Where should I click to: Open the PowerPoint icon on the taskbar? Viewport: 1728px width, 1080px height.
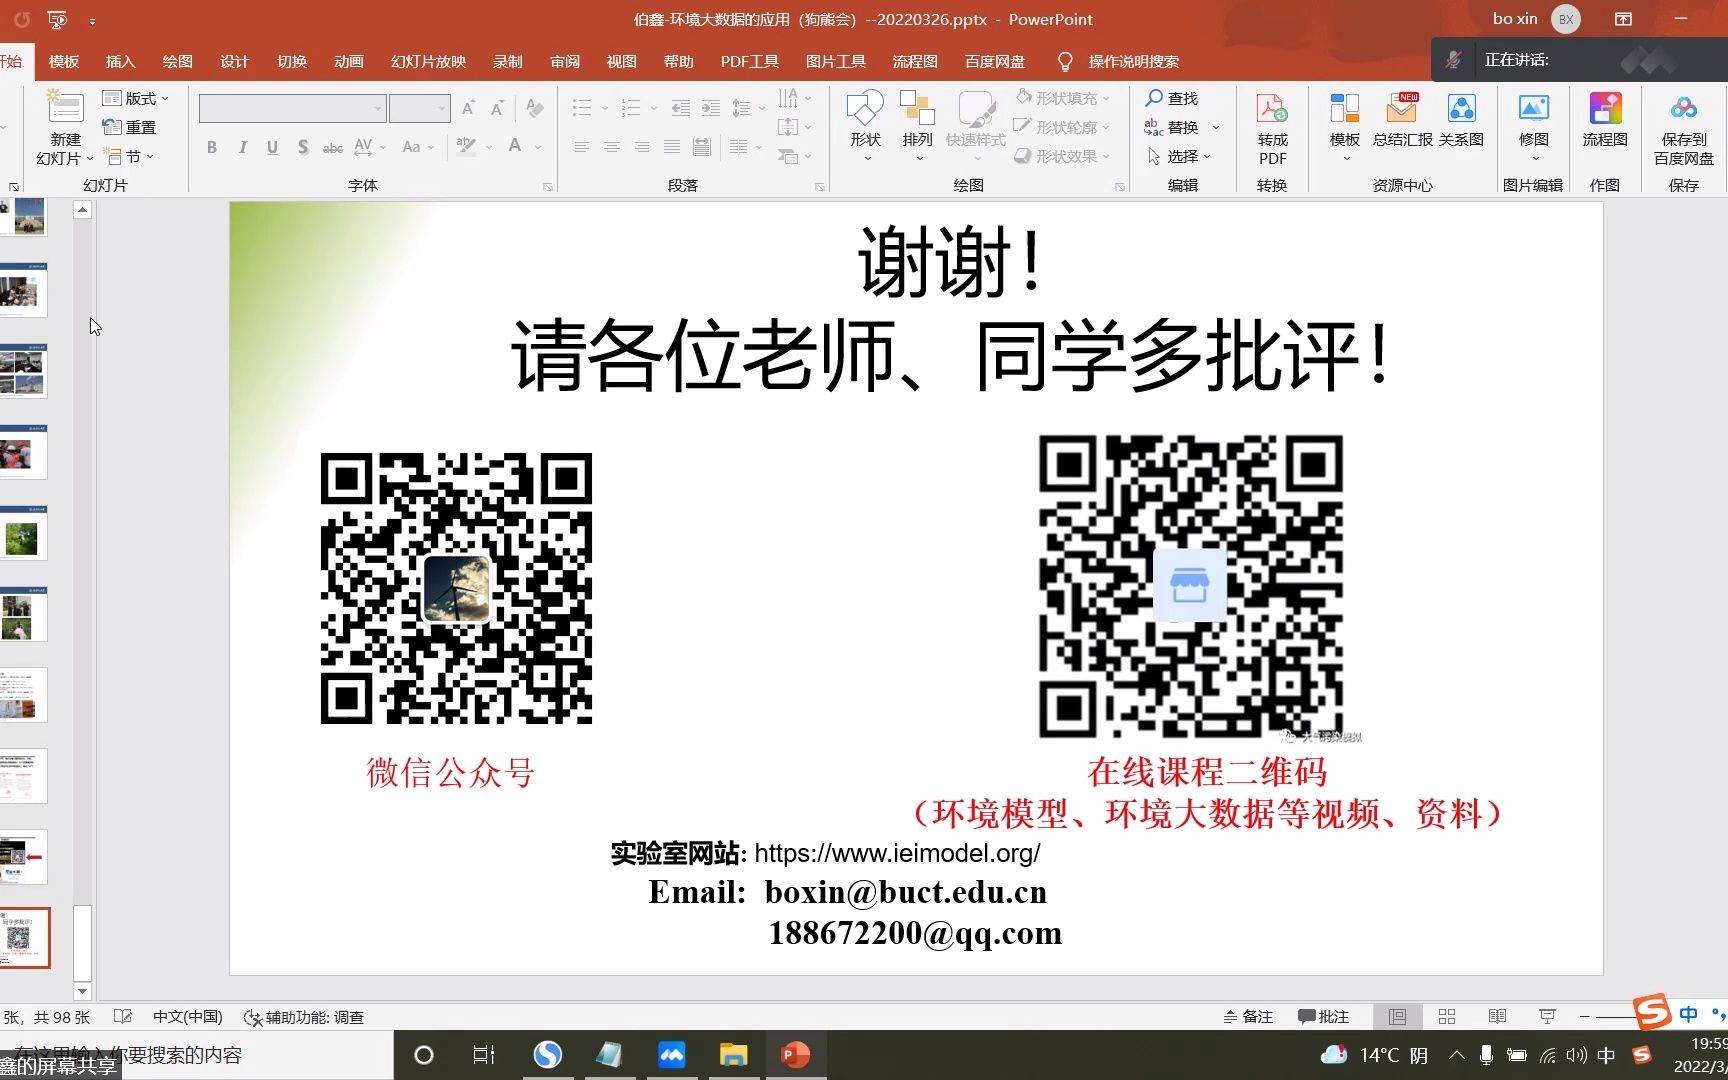click(795, 1055)
